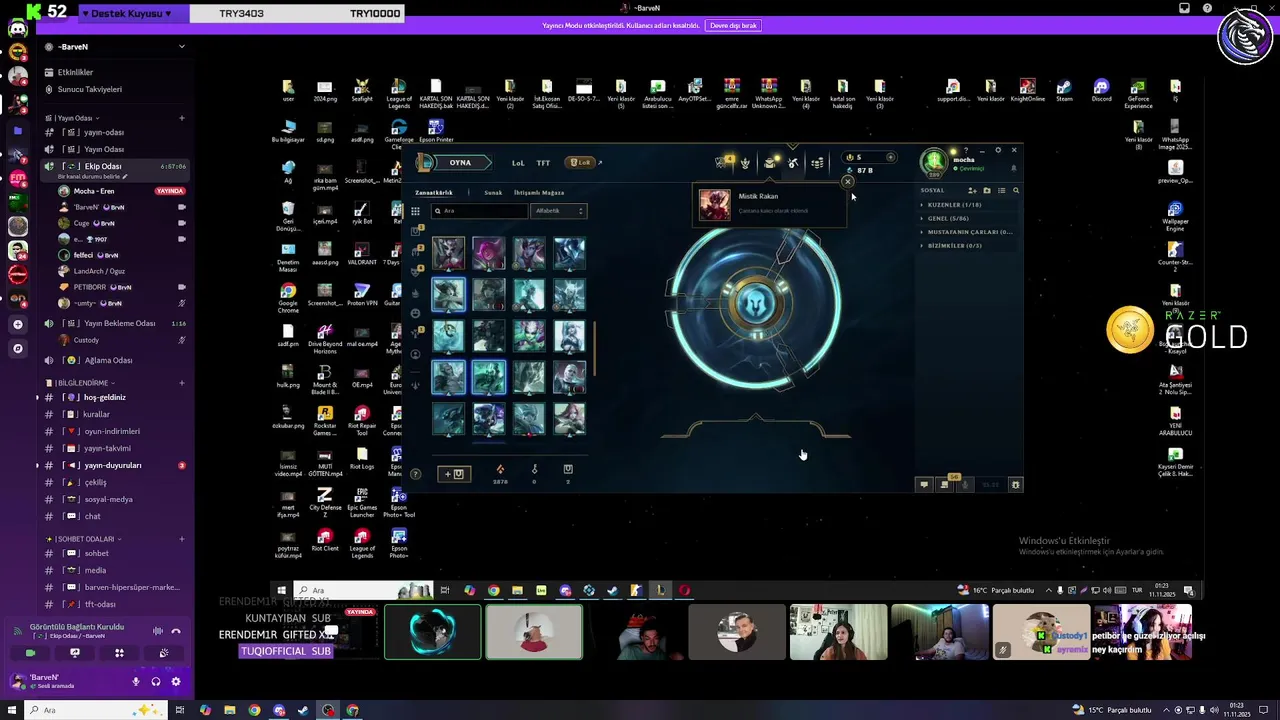Disconnect from the voice call
This screenshot has width=1280, height=720.
point(176,631)
